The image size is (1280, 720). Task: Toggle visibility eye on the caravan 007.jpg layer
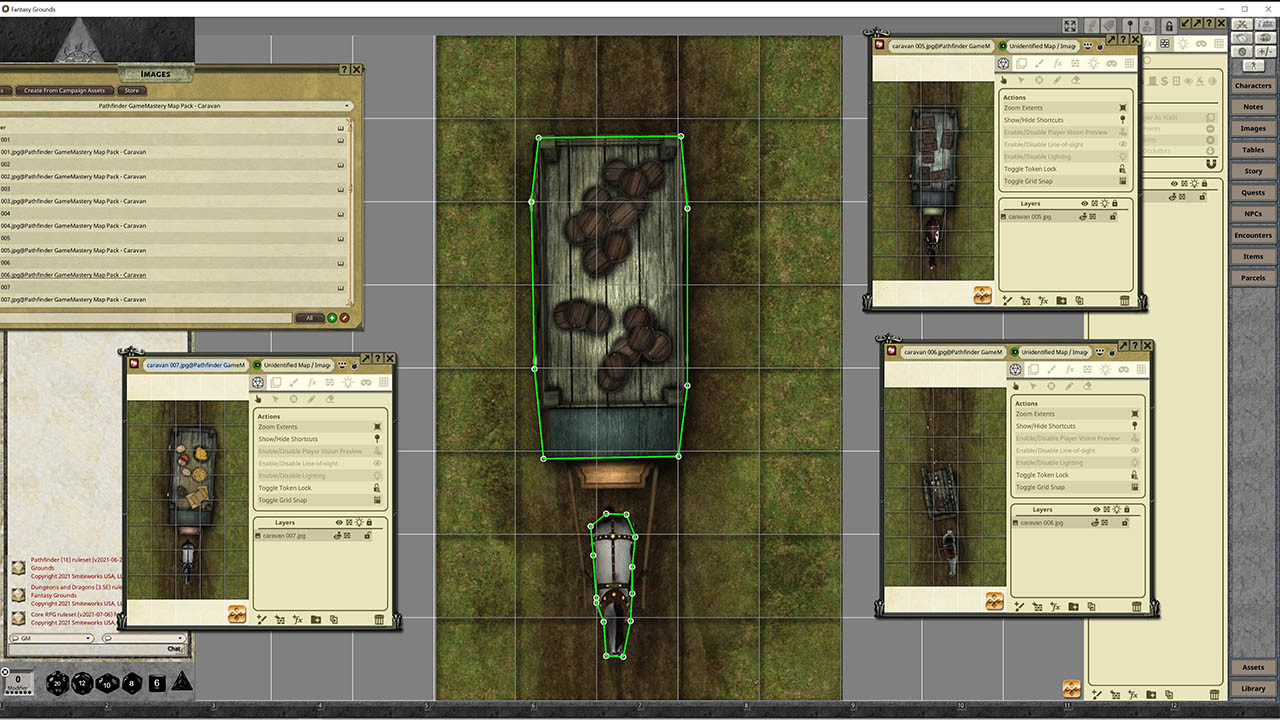(338, 536)
